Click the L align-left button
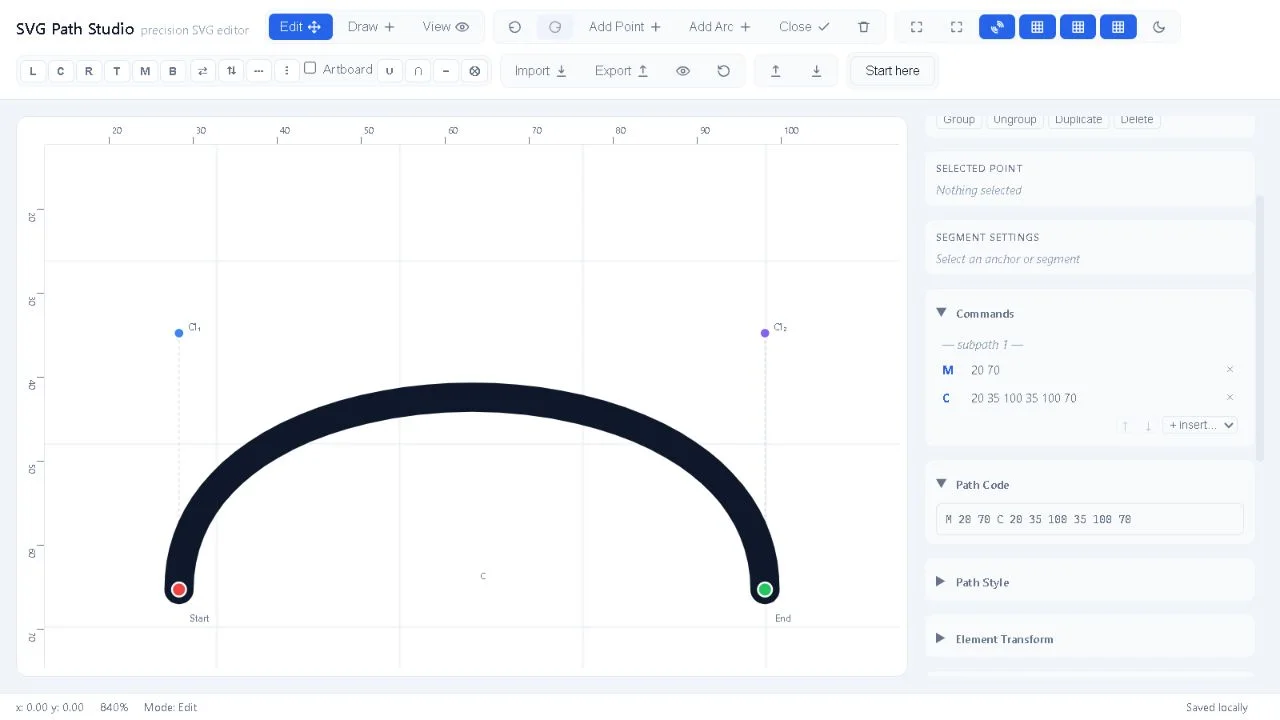1280x720 pixels. pyautogui.click(x=33, y=71)
